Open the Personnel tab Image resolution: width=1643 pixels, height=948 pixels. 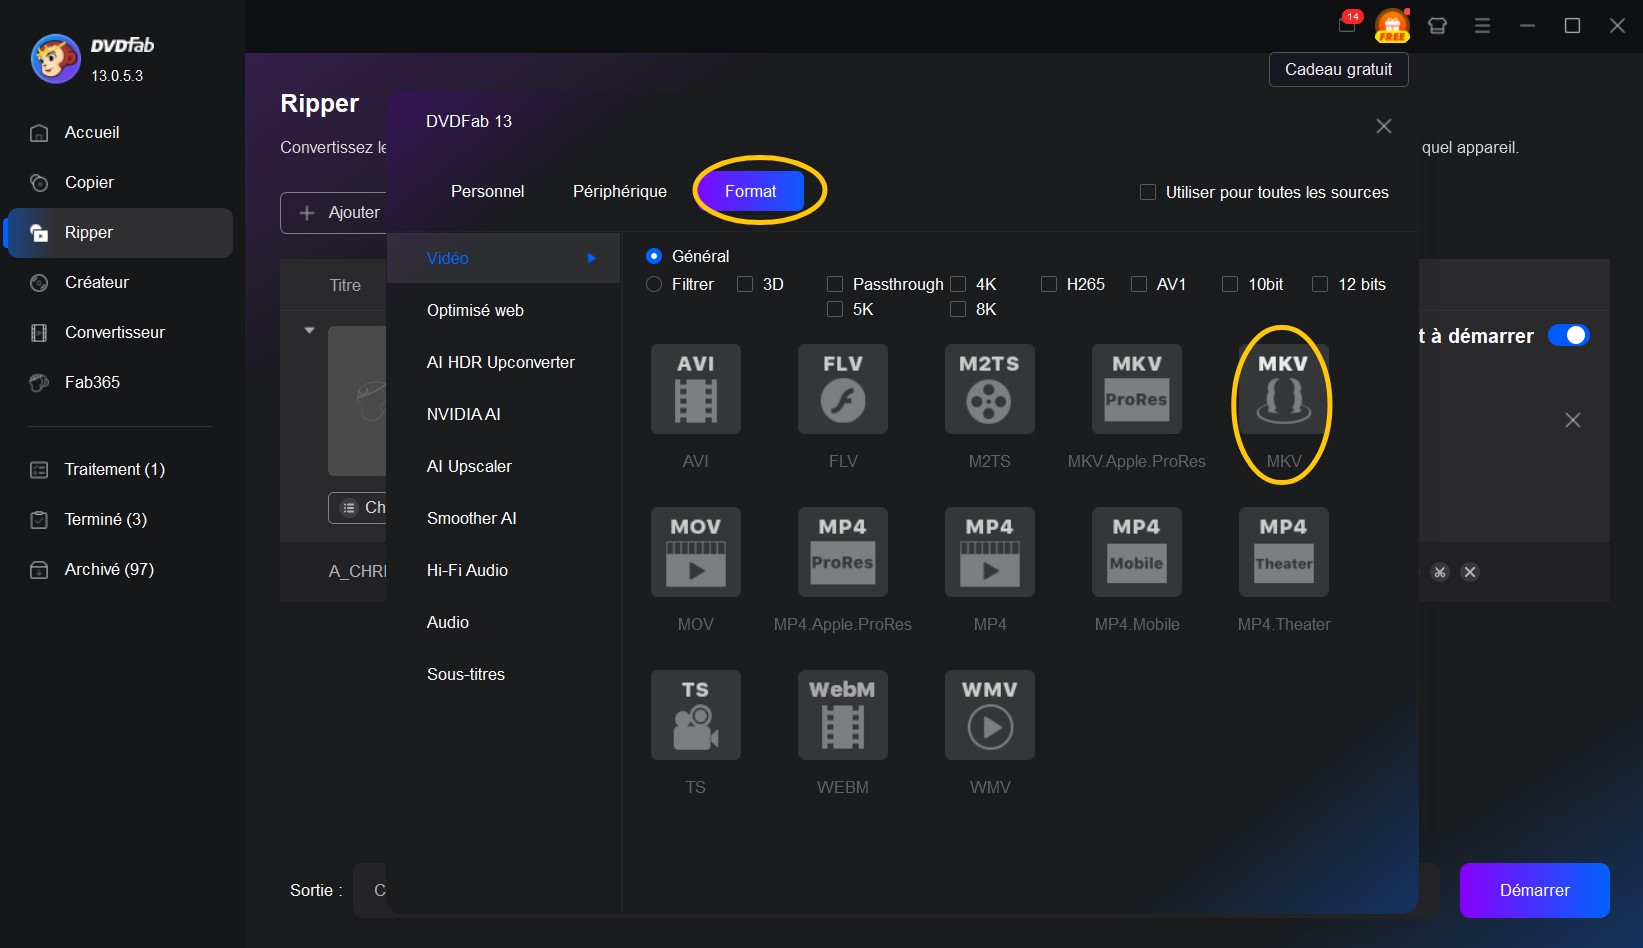tap(488, 191)
